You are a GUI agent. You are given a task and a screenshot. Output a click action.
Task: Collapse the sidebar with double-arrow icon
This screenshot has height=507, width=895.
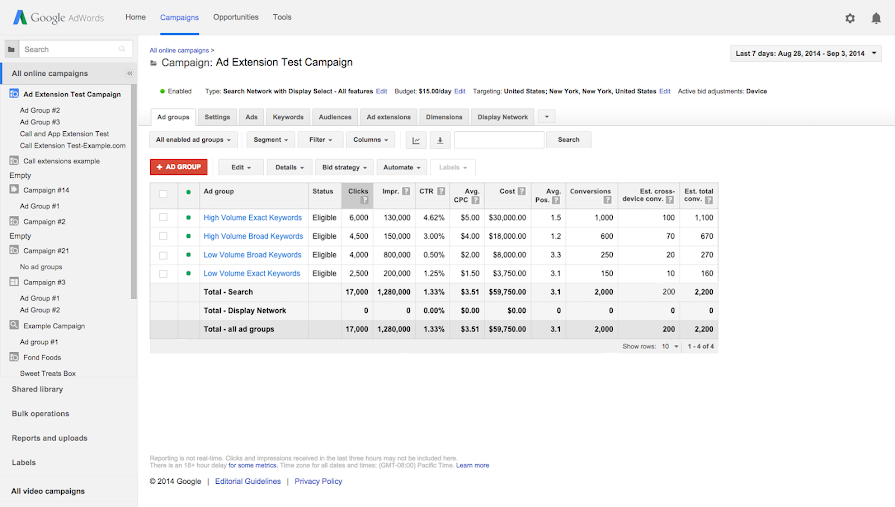click(x=129, y=74)
